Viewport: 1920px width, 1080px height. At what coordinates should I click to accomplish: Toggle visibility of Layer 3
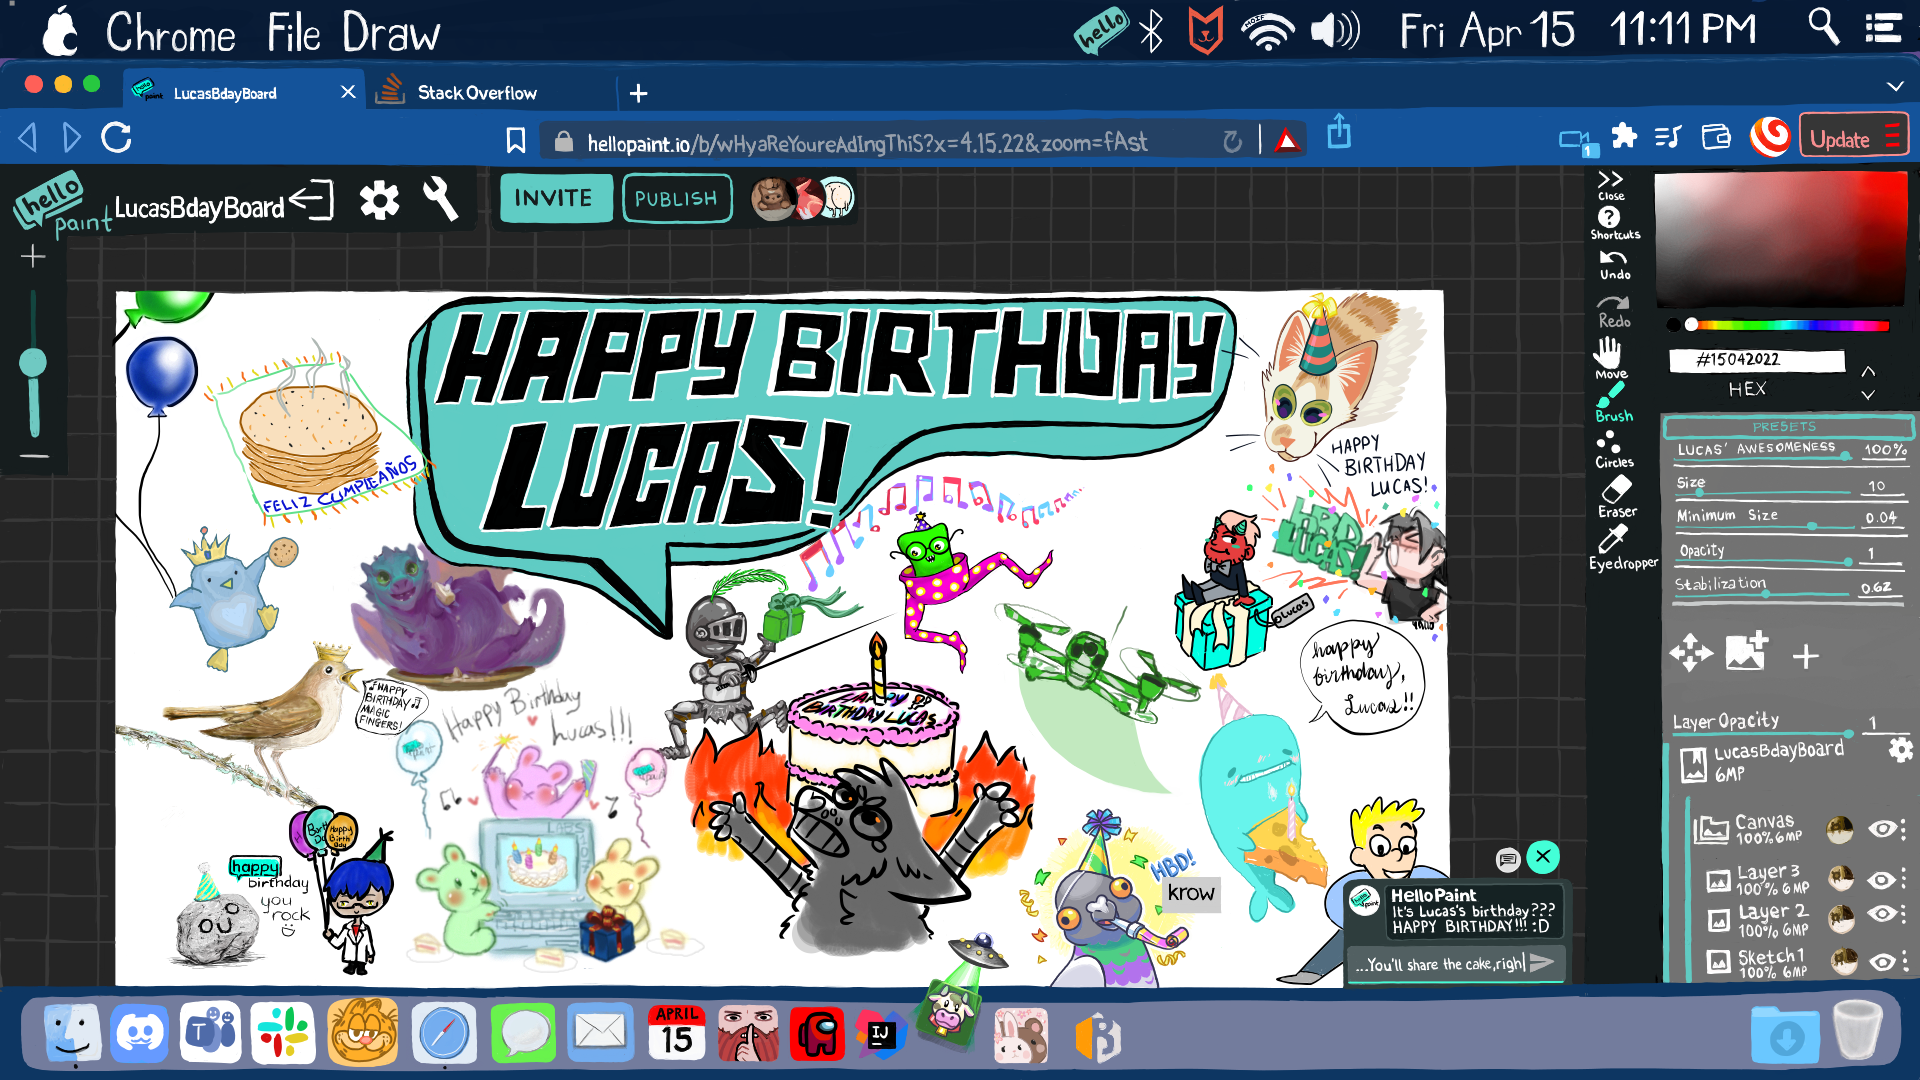(x=1882, y=879)
